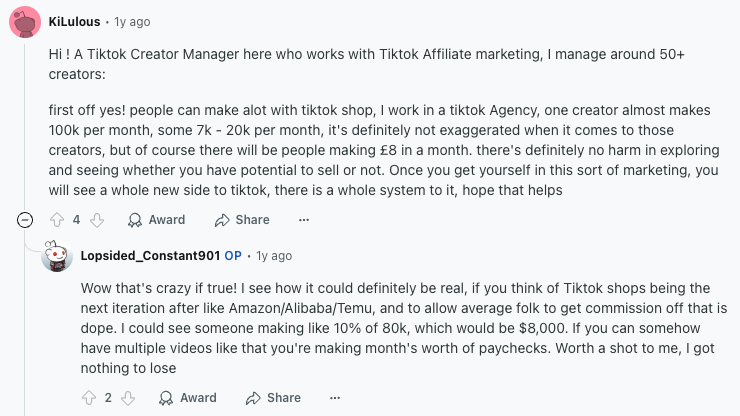Screen dimensions: 740x416
Task: Click KiLulous's pink avatar
Action: pyautogui.click(x=25, y=21)
